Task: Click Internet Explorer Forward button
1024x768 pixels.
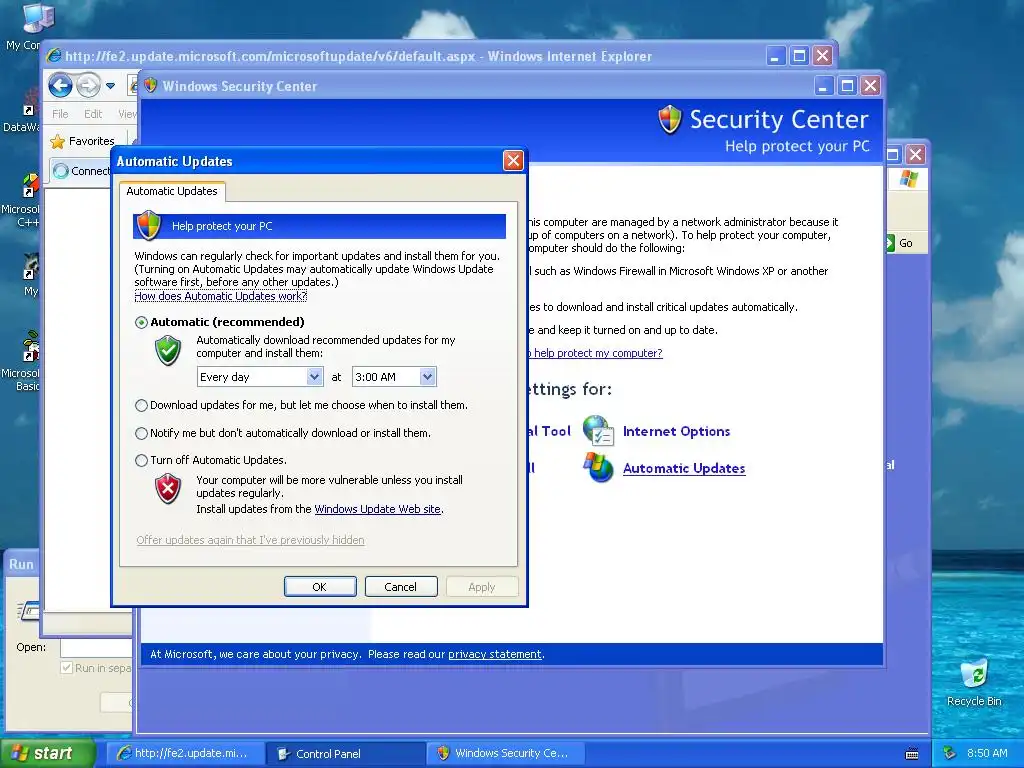Action: point(88,85)
